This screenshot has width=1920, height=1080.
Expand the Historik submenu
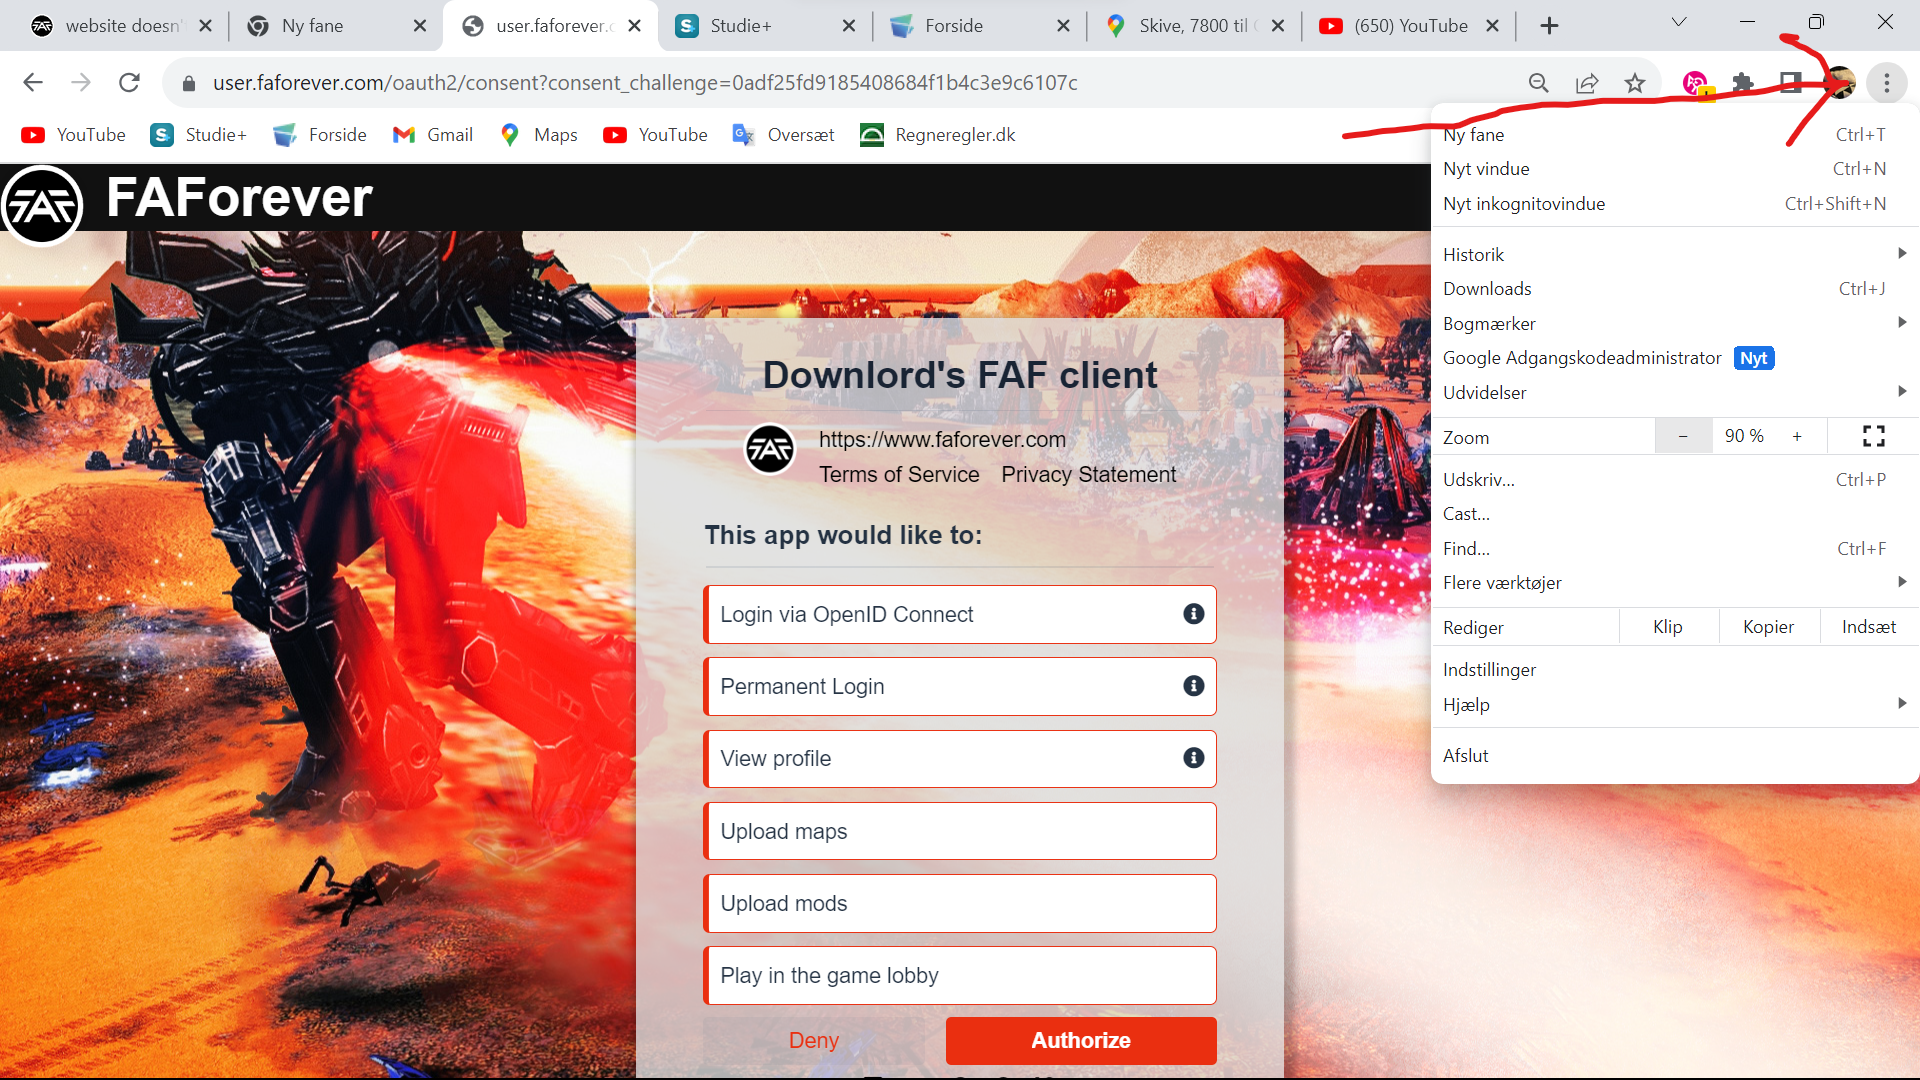point(1673,254)
